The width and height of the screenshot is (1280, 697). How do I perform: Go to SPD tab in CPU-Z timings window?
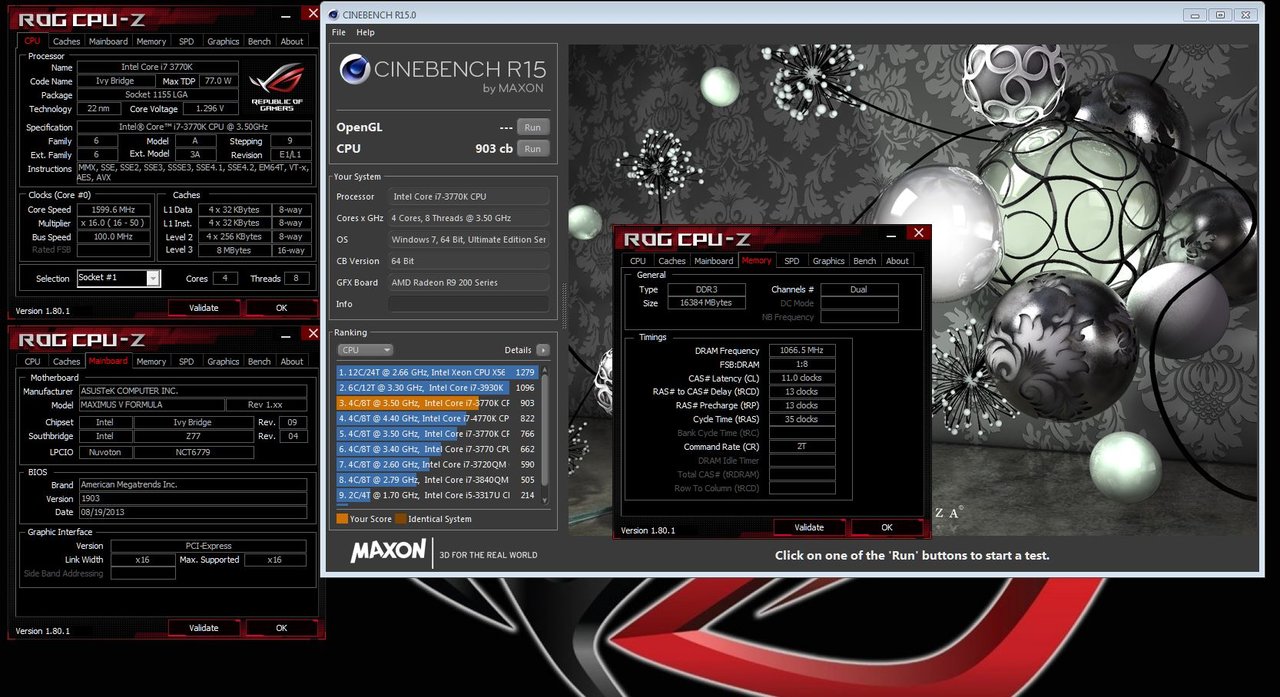pos(792,260)
